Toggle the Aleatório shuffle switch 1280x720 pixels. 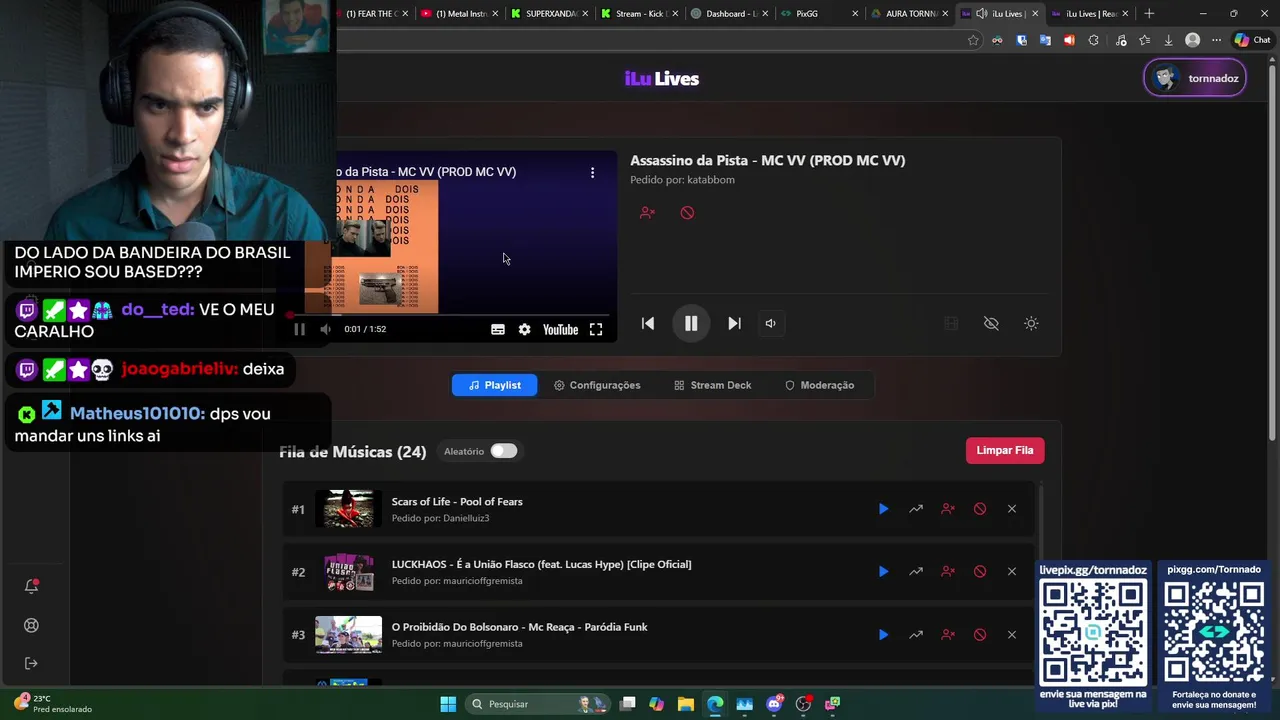click(x=503, y=451)
